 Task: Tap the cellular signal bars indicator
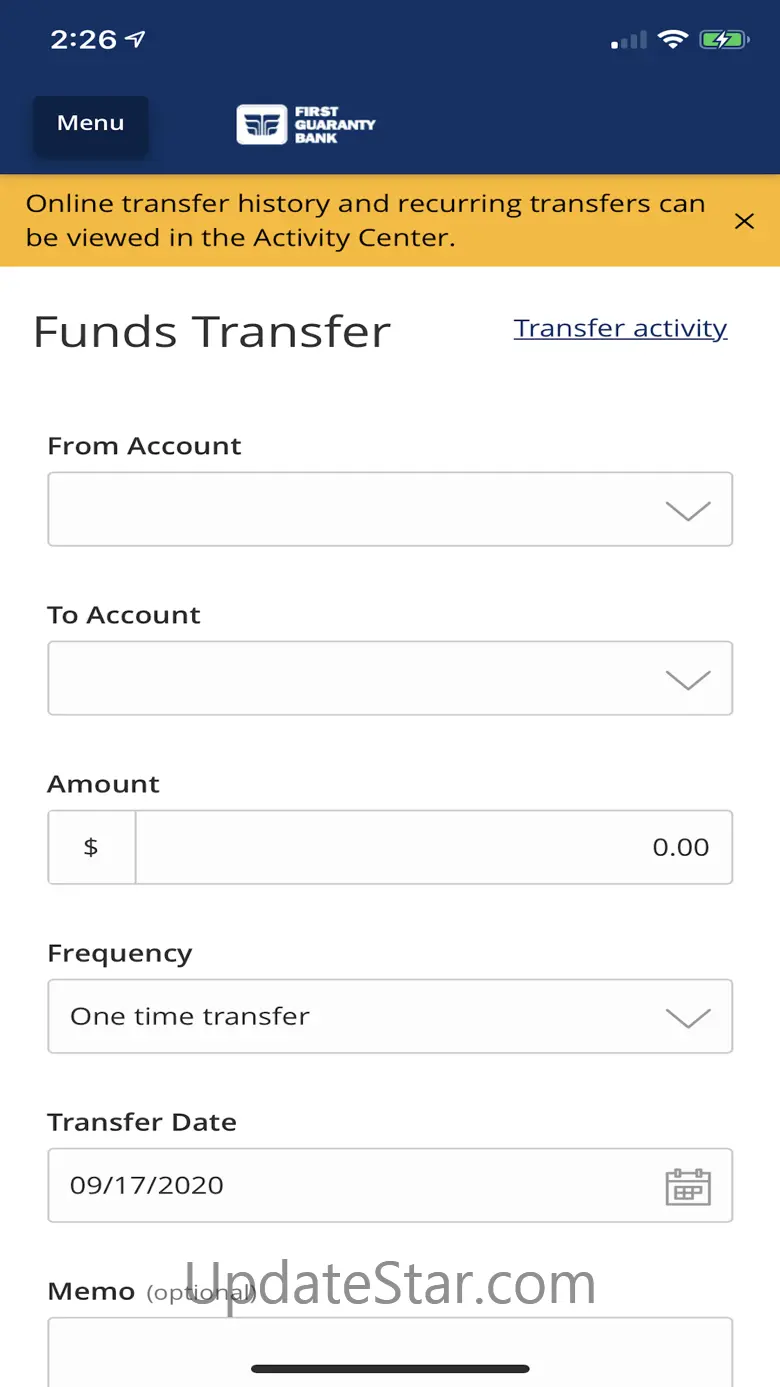pos(629,41)
